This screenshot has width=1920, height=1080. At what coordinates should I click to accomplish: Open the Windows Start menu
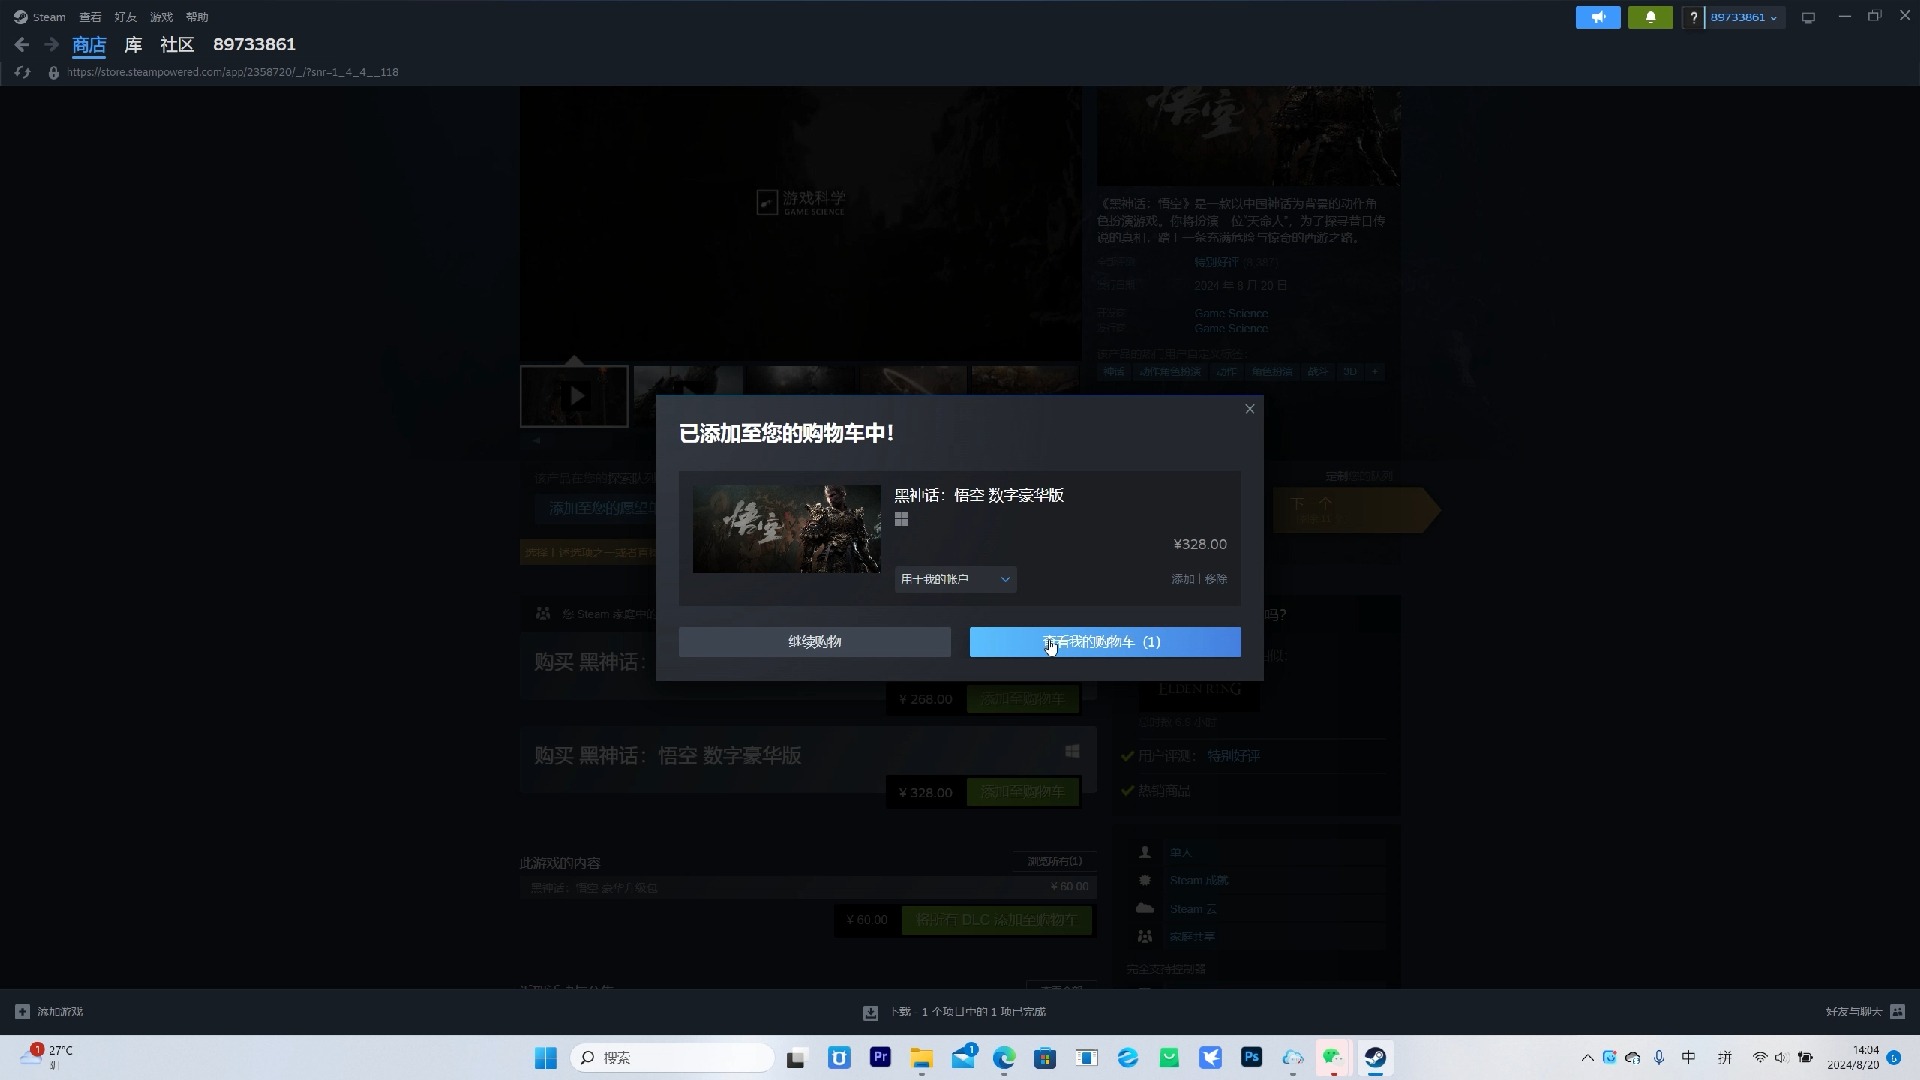click(x=545, y=1058)
